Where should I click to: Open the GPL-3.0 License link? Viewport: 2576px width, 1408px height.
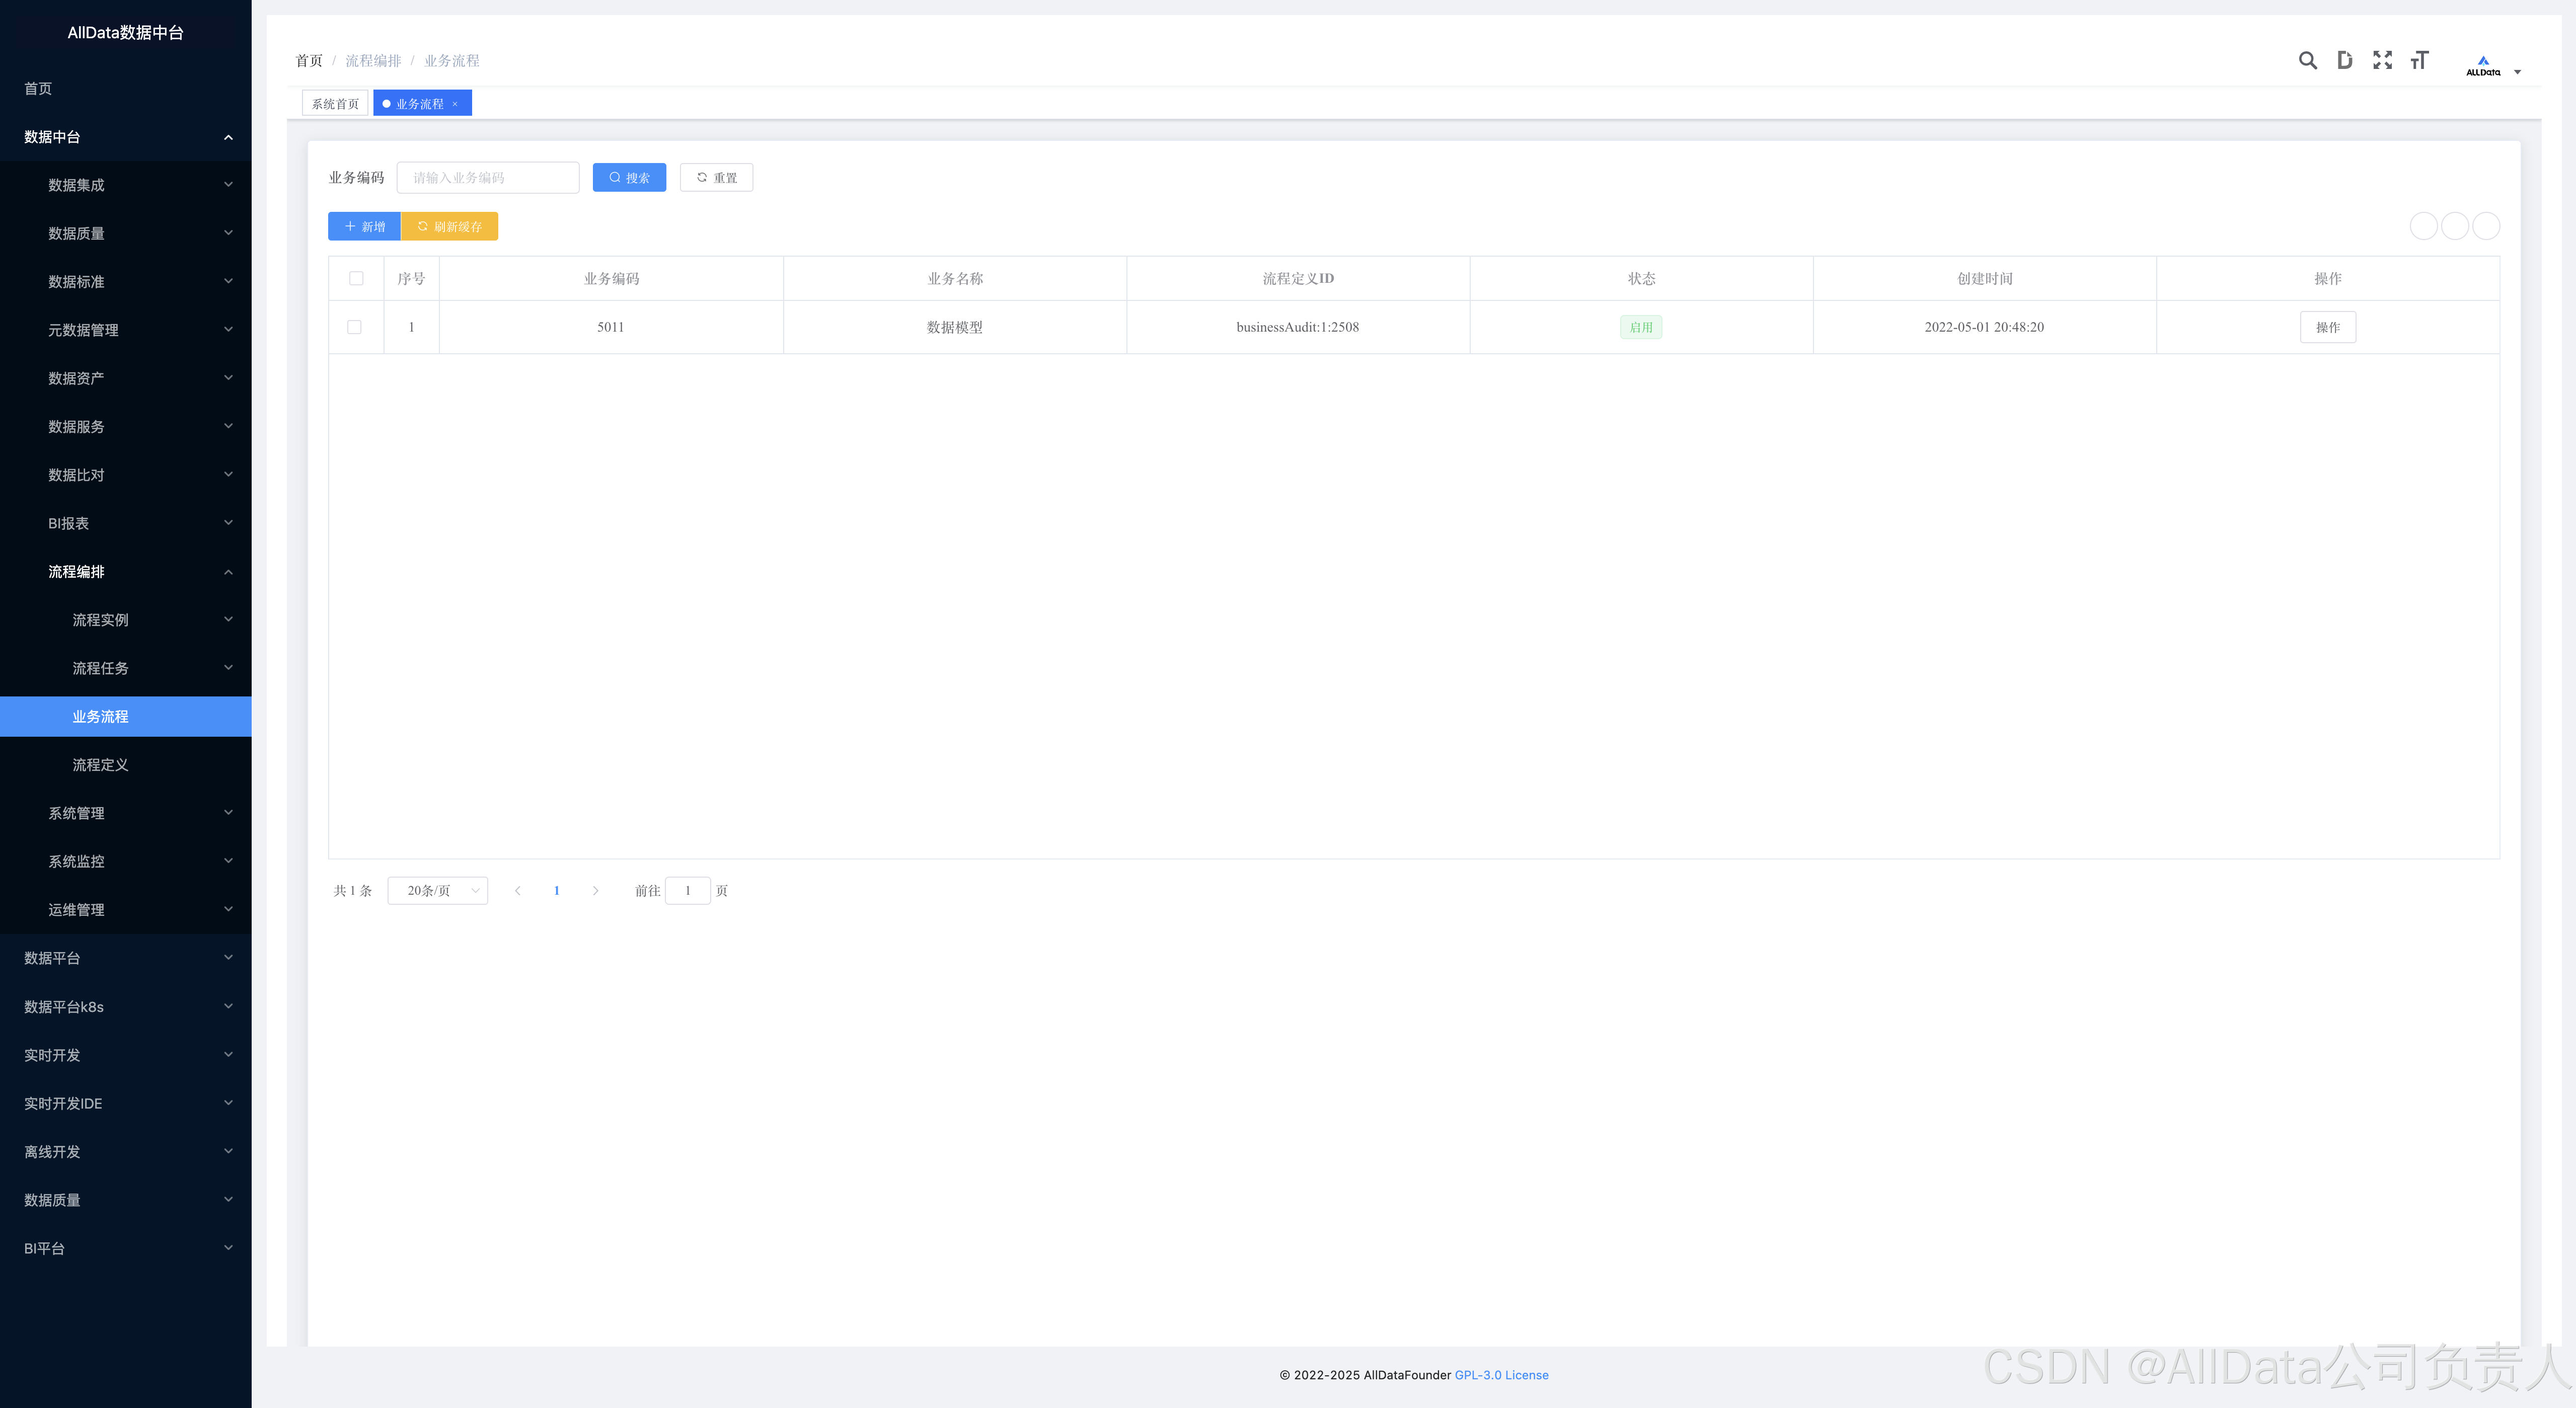pyautogui.click(x=1501, y=1375)
